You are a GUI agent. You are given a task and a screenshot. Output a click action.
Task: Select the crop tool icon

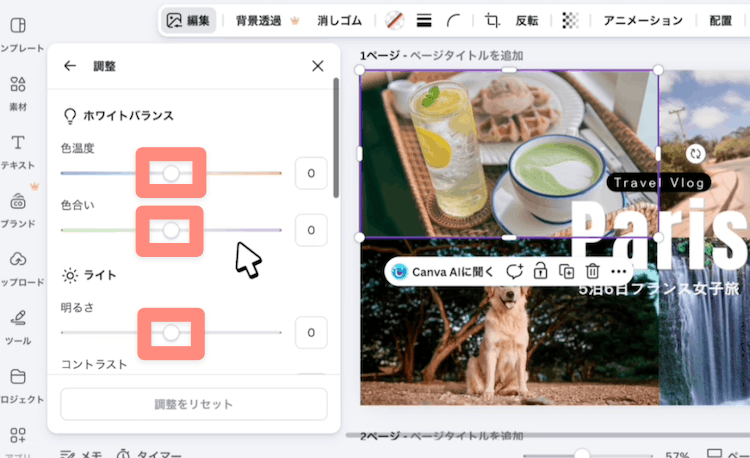point(492,21)
